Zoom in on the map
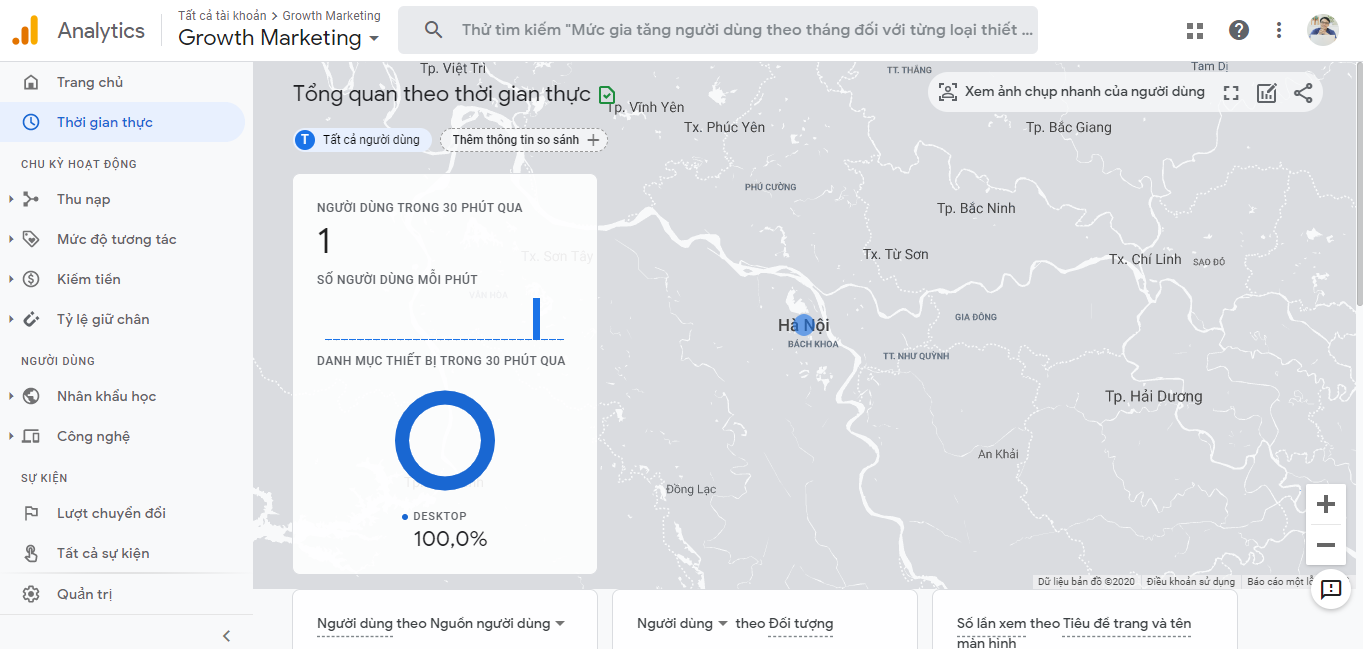The image size is (1363, 649). pyautogui.click(x=1326, y=504)
